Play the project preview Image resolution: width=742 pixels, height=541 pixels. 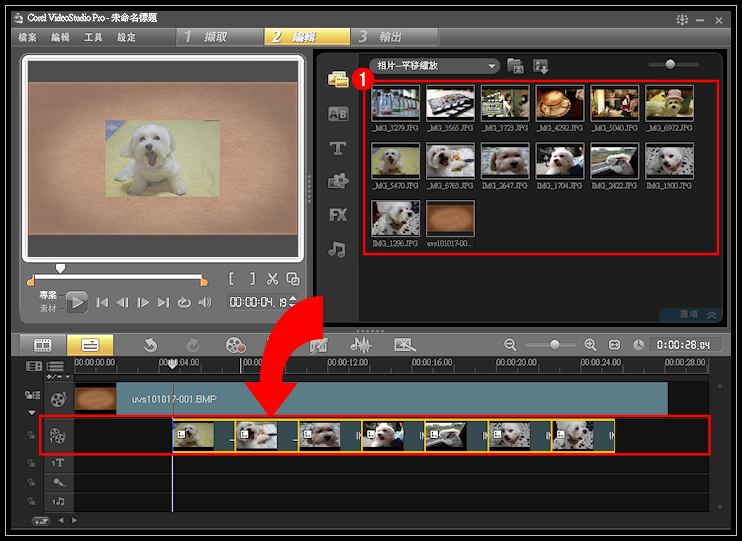(77, 302)
